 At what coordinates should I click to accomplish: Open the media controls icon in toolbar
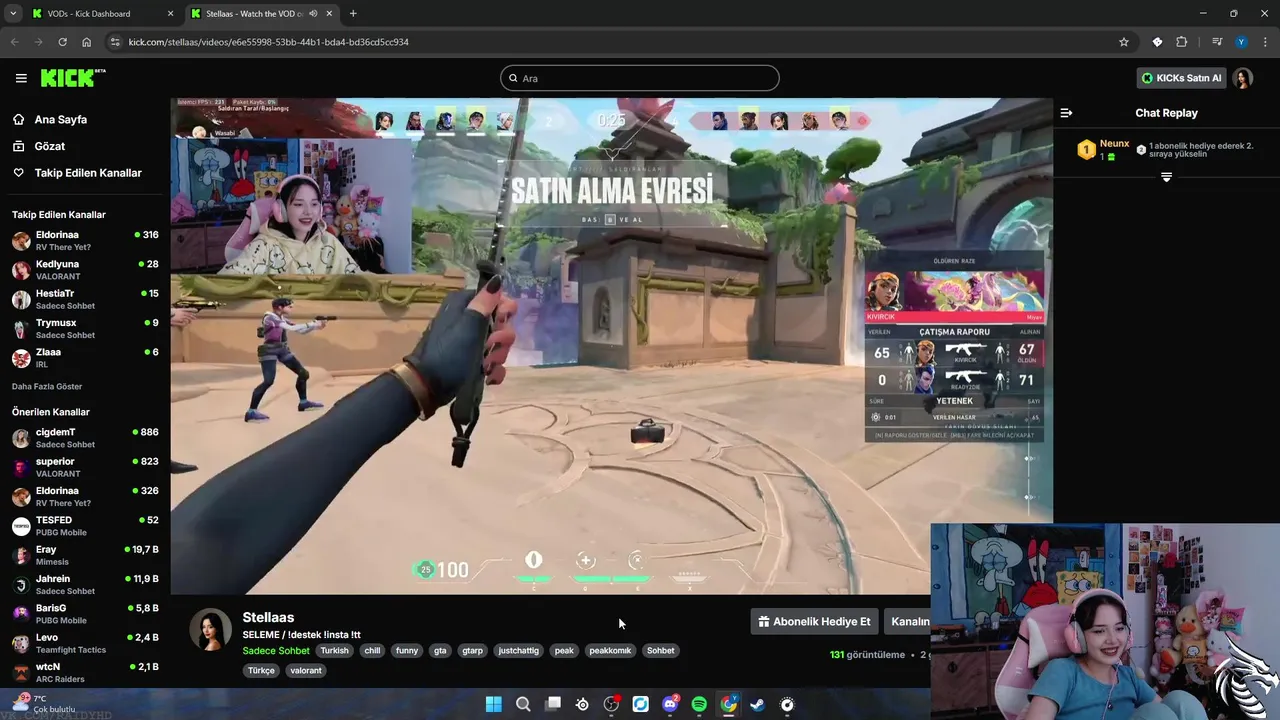point(1217,42)
